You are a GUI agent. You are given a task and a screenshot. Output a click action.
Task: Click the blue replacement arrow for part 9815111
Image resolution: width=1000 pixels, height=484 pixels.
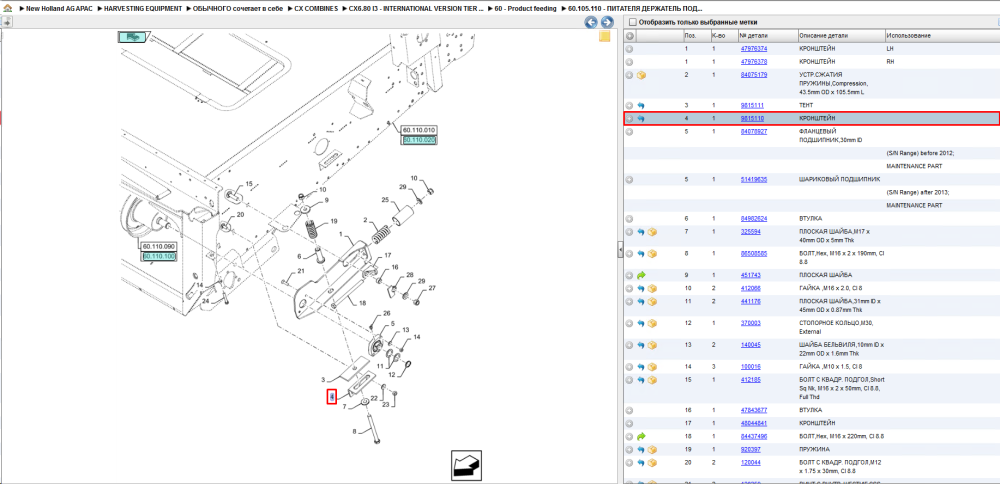coord(641,105)
